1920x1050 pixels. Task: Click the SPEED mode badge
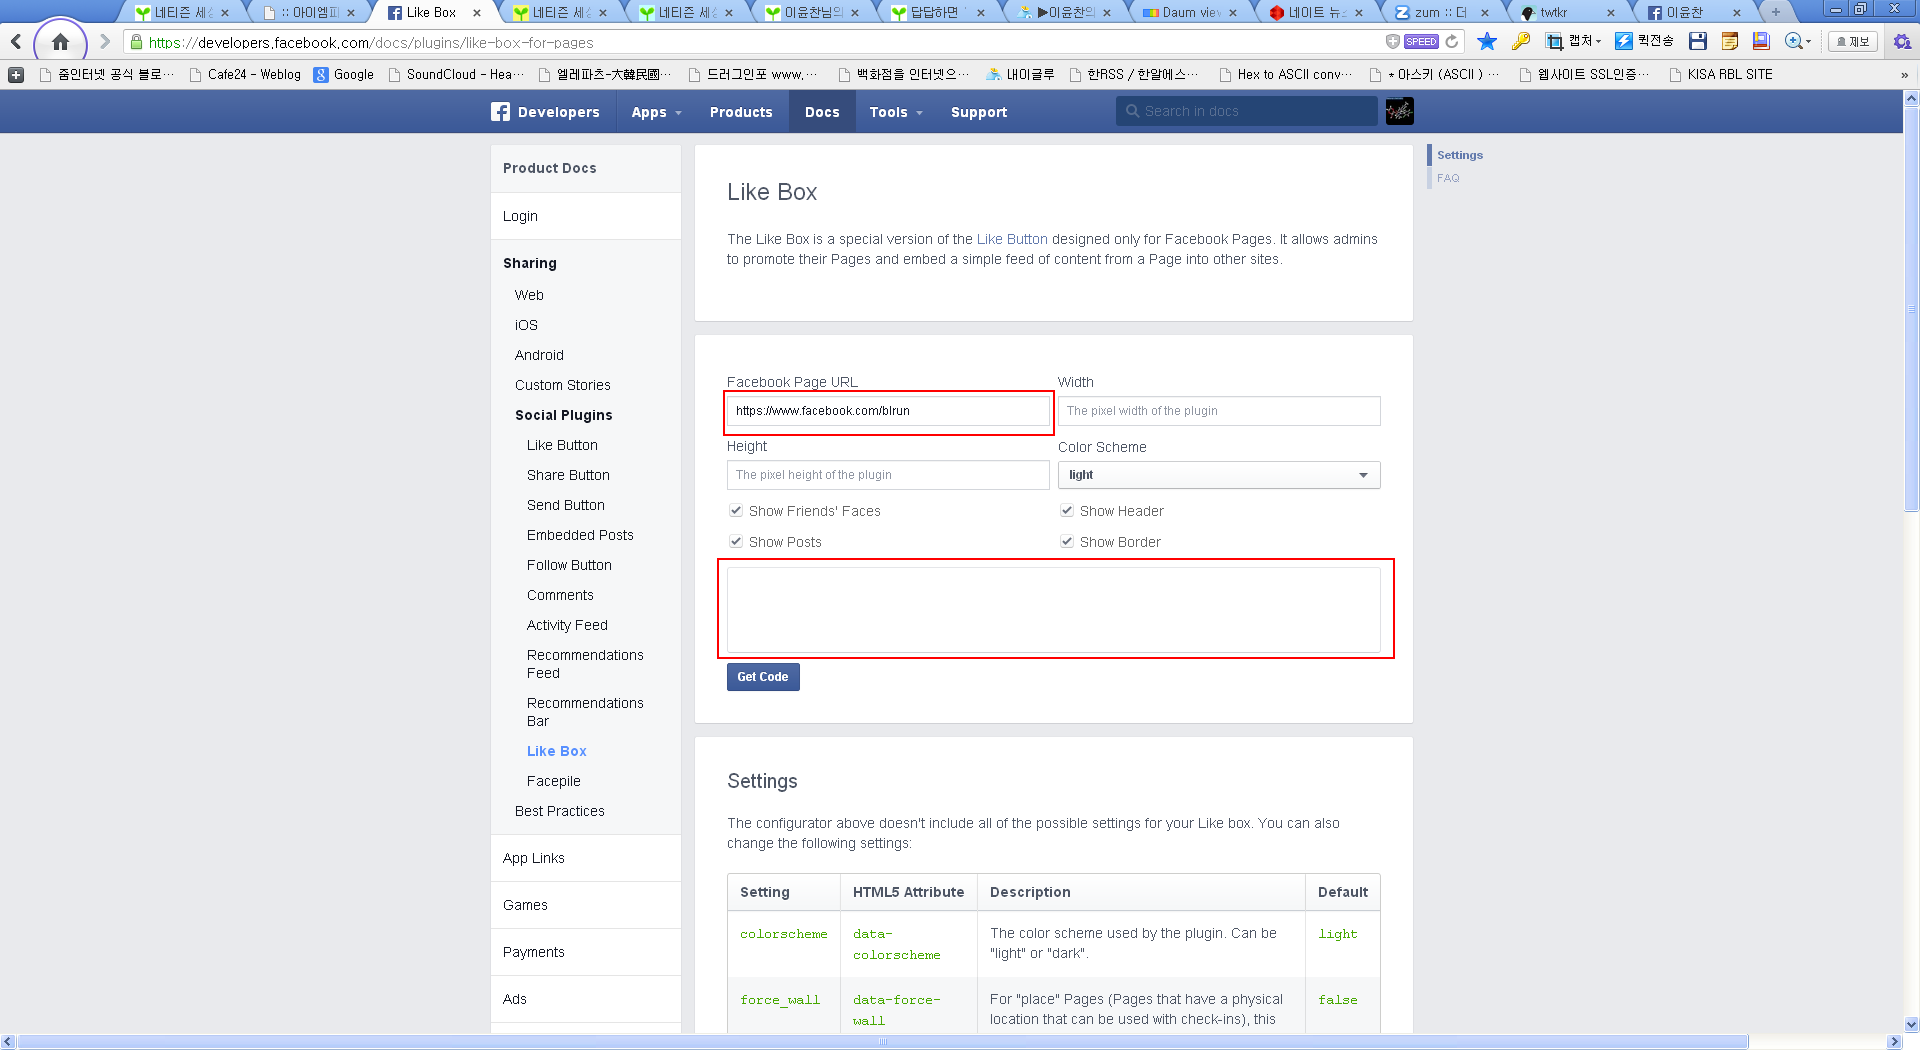pyautogui.click(x=1421, y=42)
